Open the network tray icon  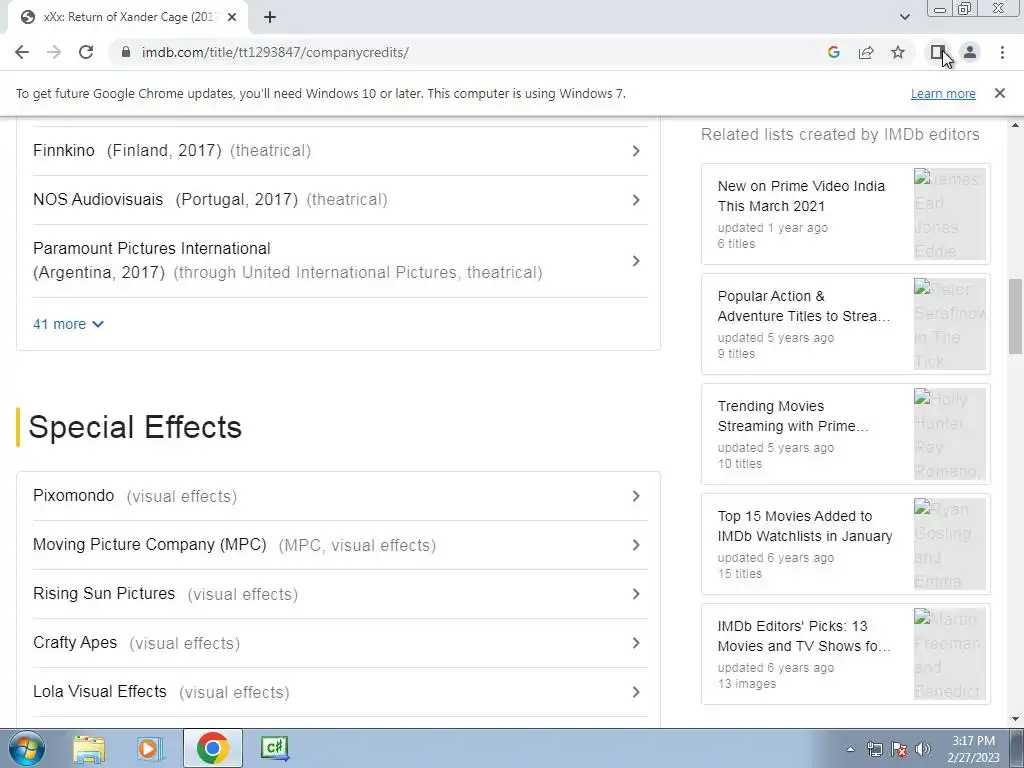pos(874,749)
